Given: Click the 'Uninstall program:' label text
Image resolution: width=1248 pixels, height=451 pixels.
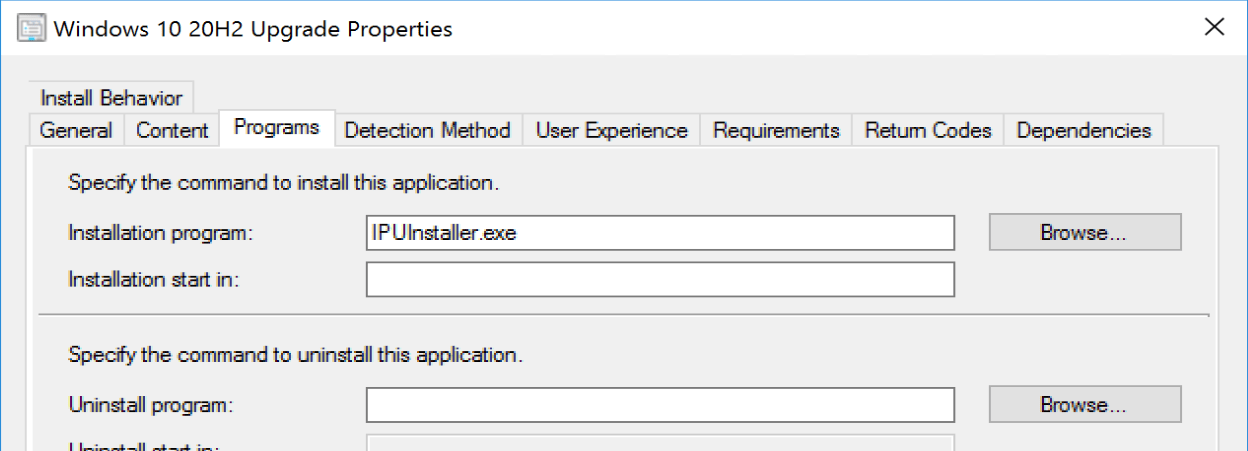Looking at the screenshot, I should click(150, 405).
